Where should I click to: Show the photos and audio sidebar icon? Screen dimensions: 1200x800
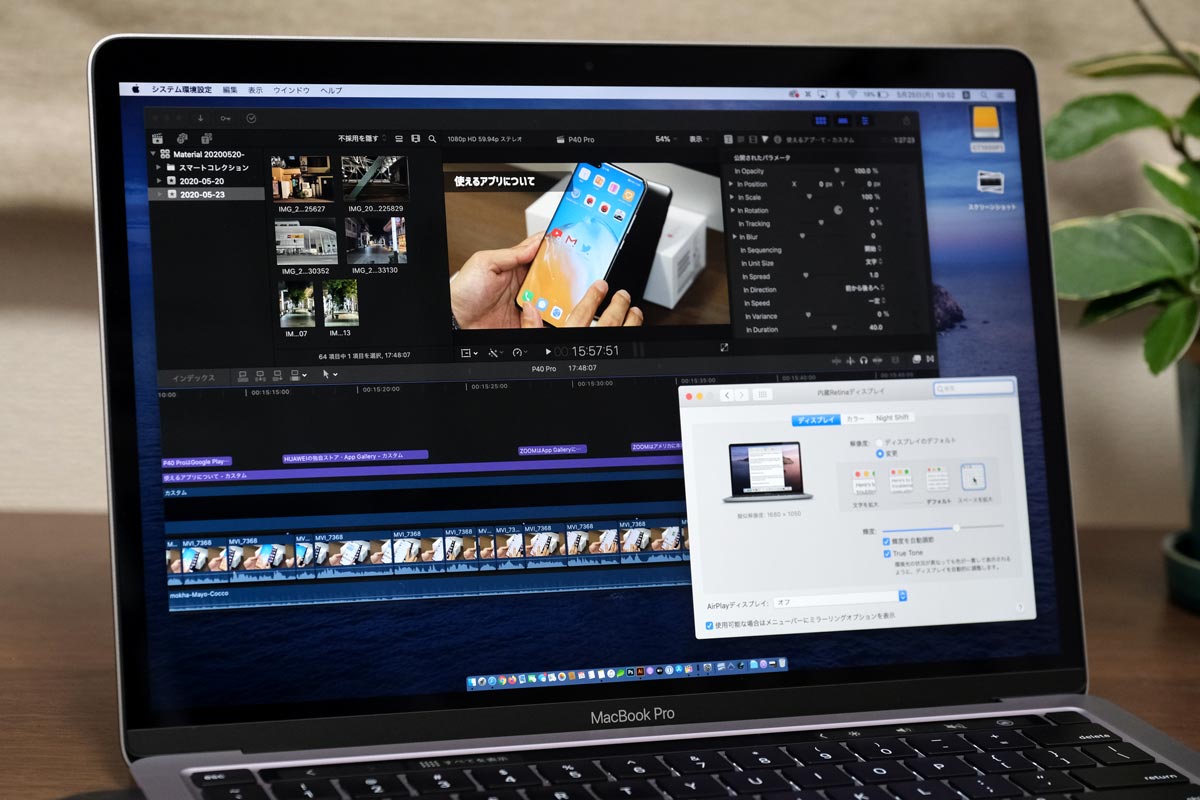(x=181, y=138)
